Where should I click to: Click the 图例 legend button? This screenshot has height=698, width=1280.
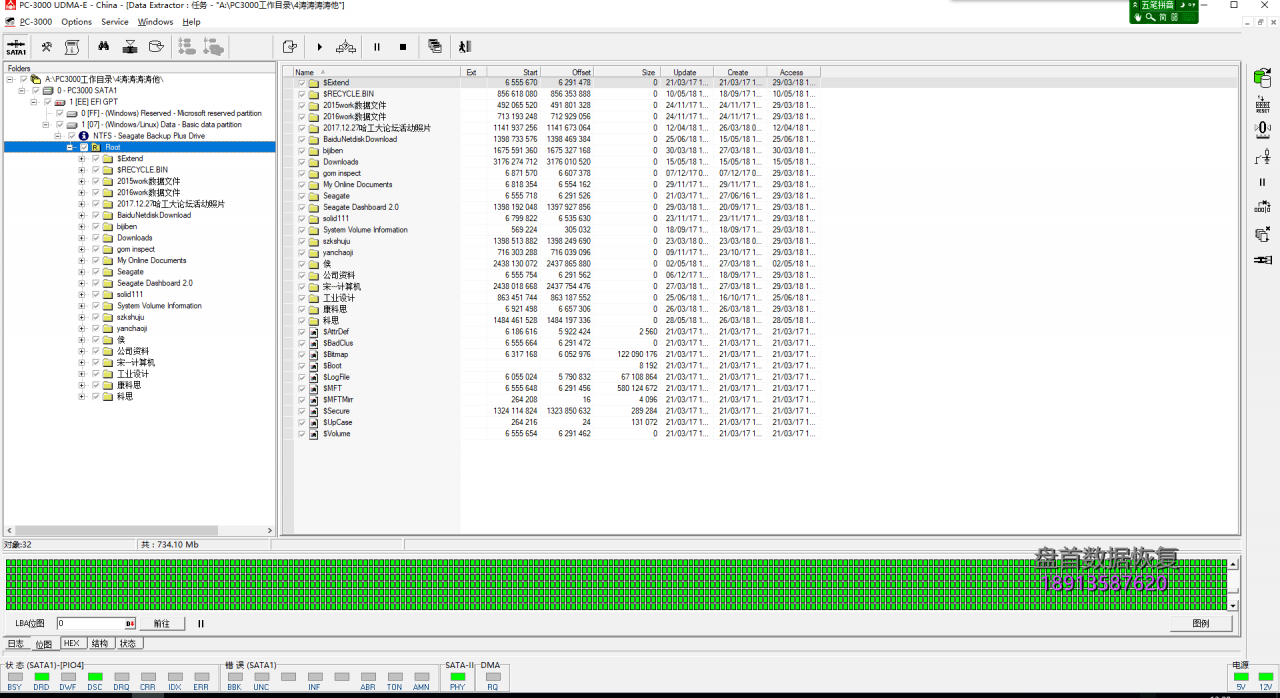tap(1200, 624)
